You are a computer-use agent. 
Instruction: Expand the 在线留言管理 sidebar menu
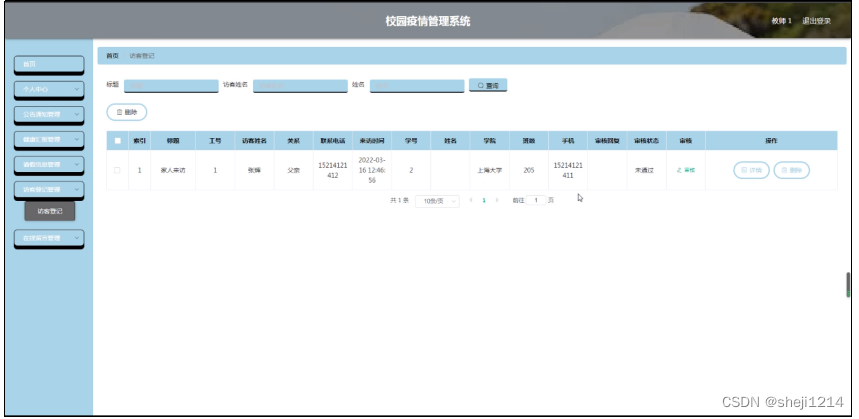[x=49, y=238]
